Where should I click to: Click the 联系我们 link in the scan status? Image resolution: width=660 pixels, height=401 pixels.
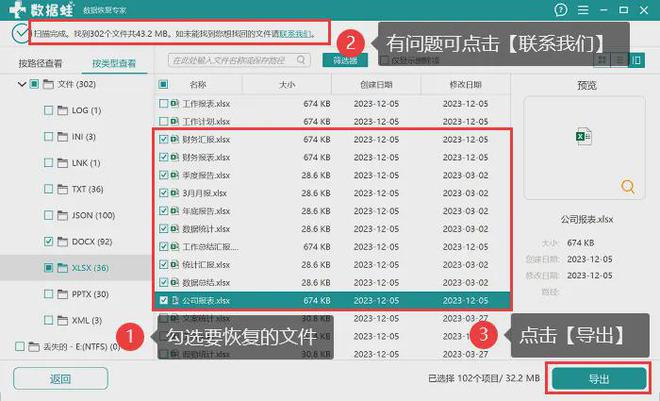[295, 34]
